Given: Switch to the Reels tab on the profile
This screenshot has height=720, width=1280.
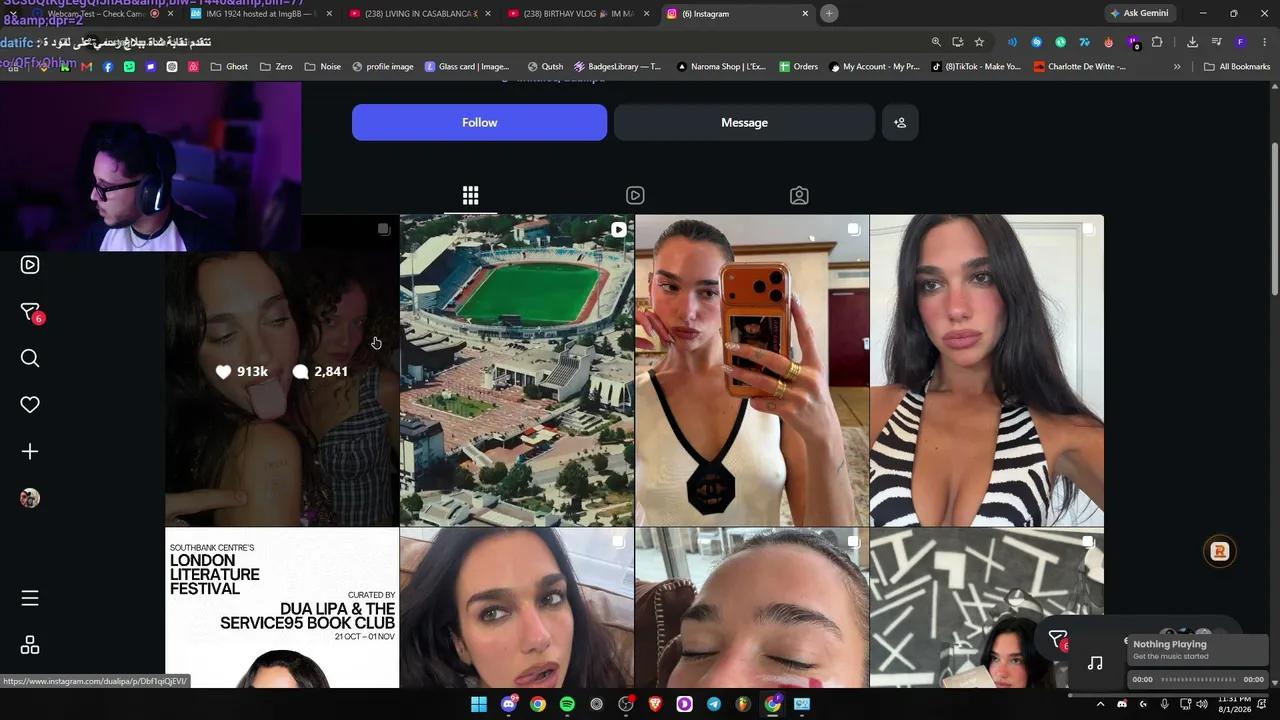Looking at the screenshot, I should pyautogui.click(x=635, y=195).
